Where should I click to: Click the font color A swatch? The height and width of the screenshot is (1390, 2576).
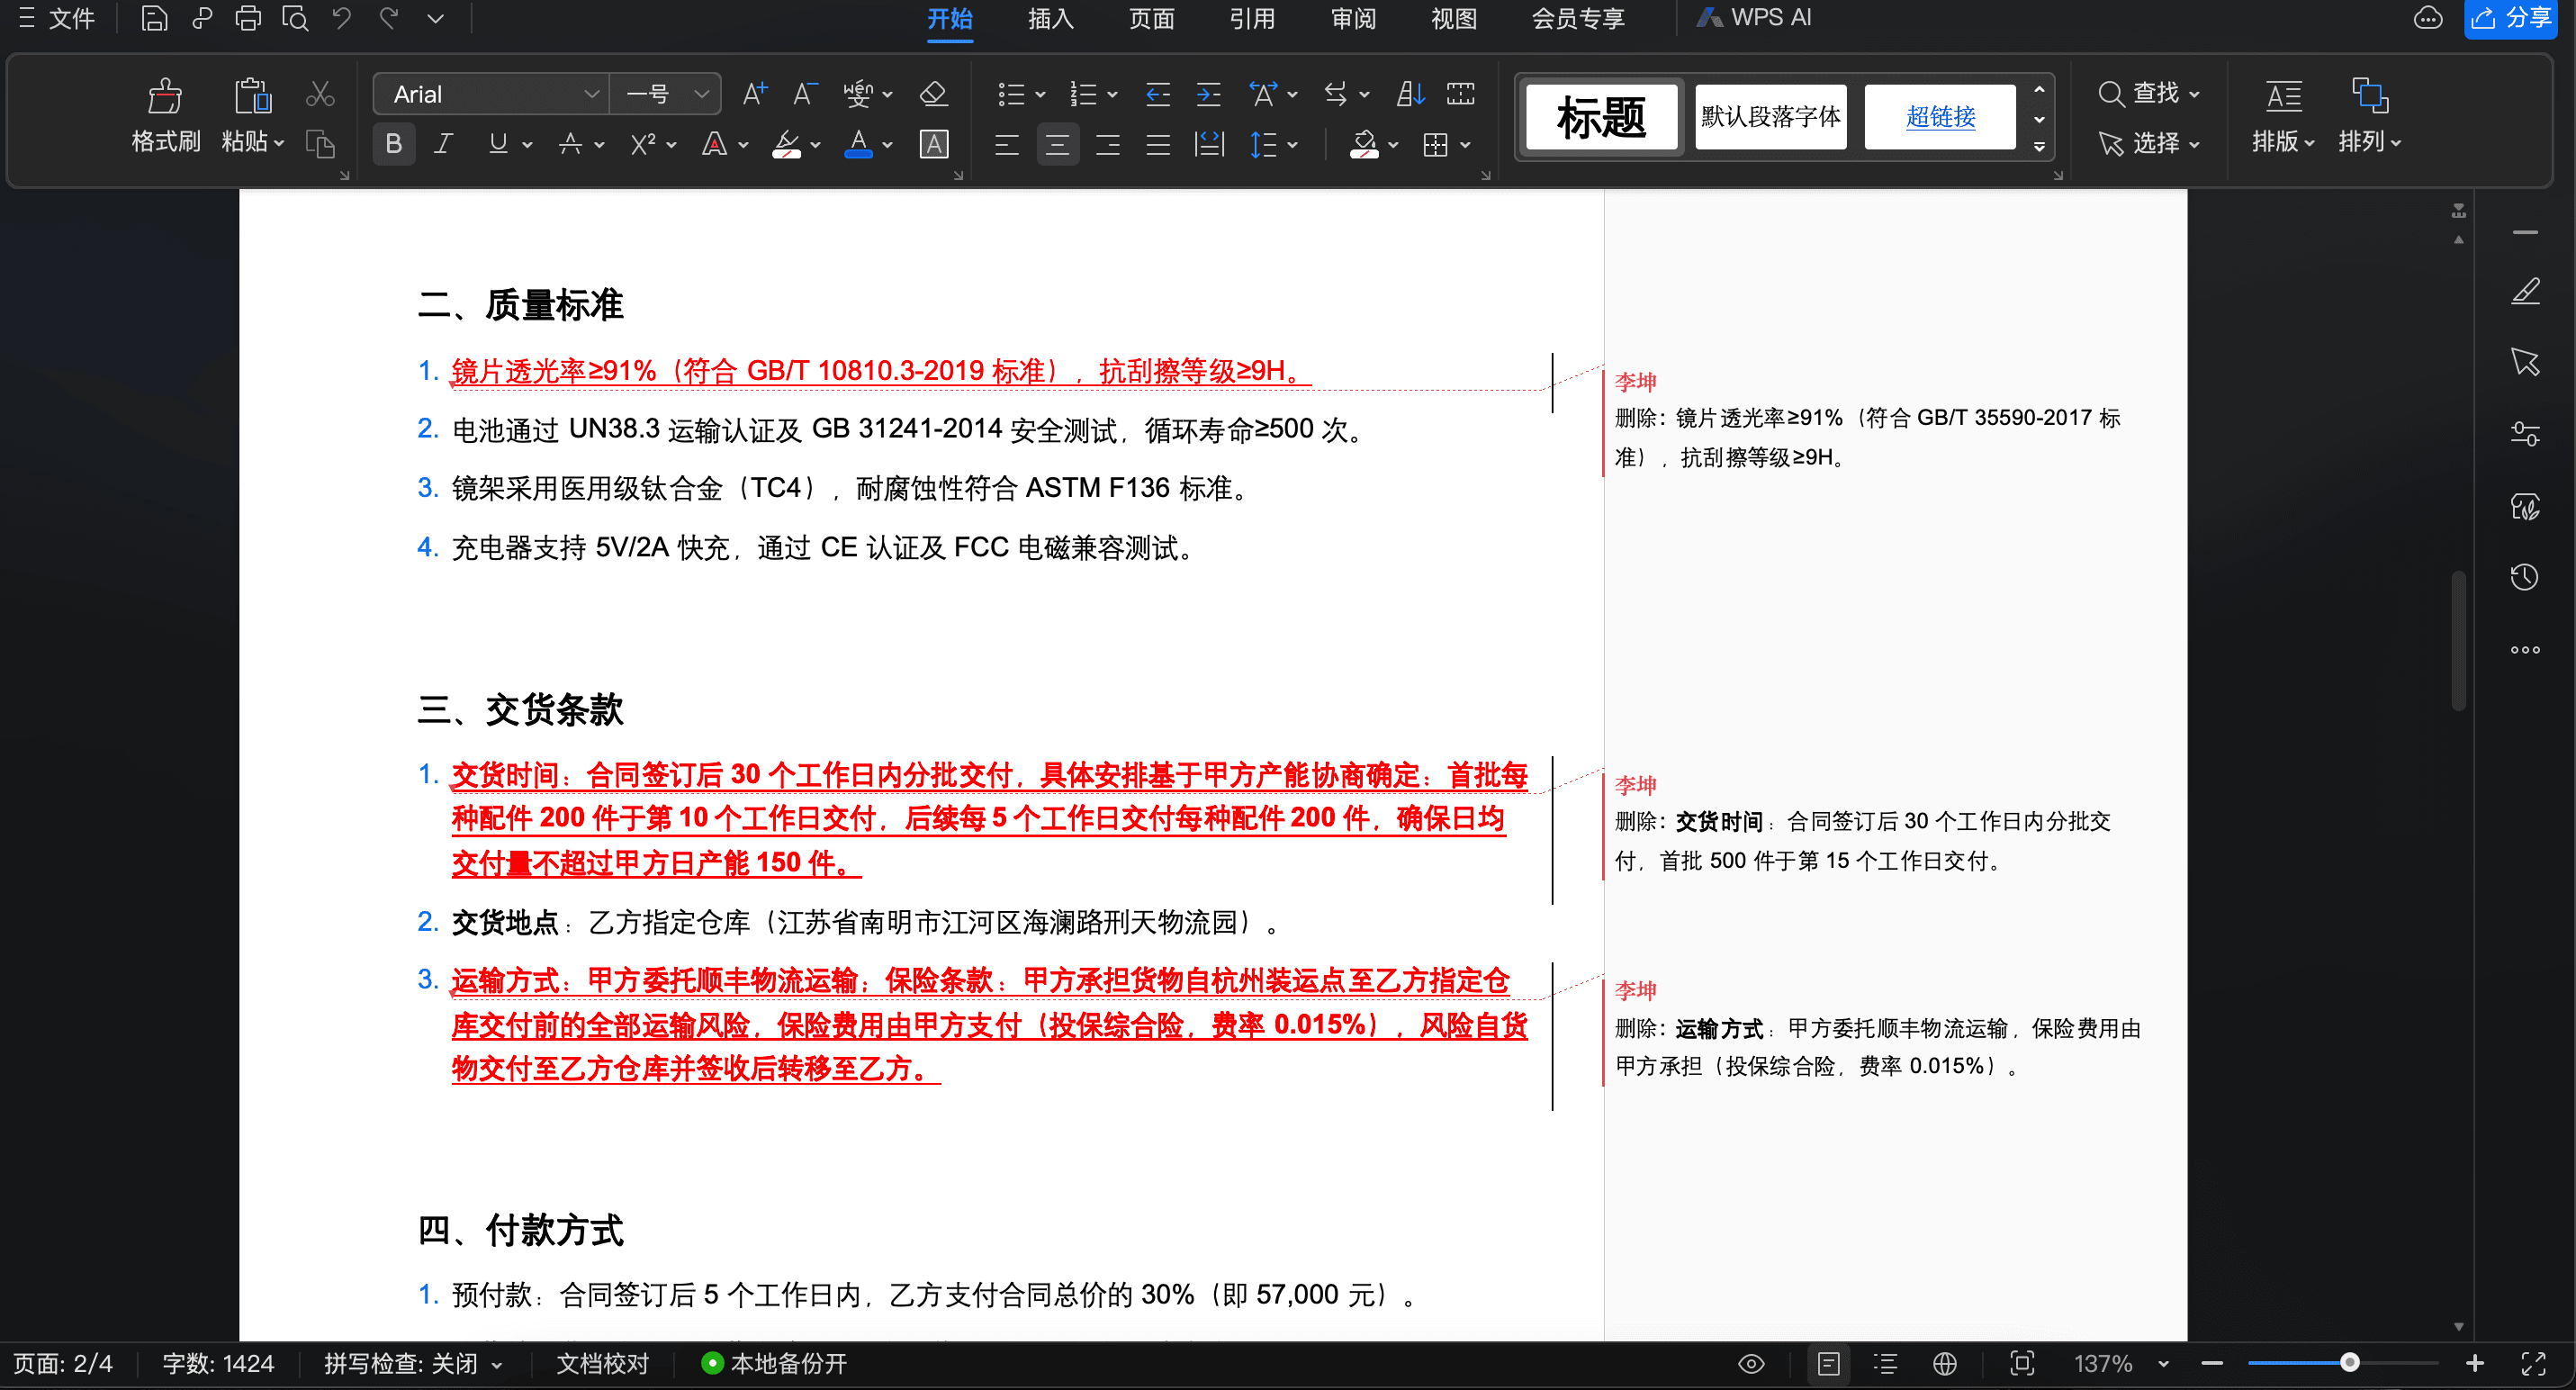(858, 144)
